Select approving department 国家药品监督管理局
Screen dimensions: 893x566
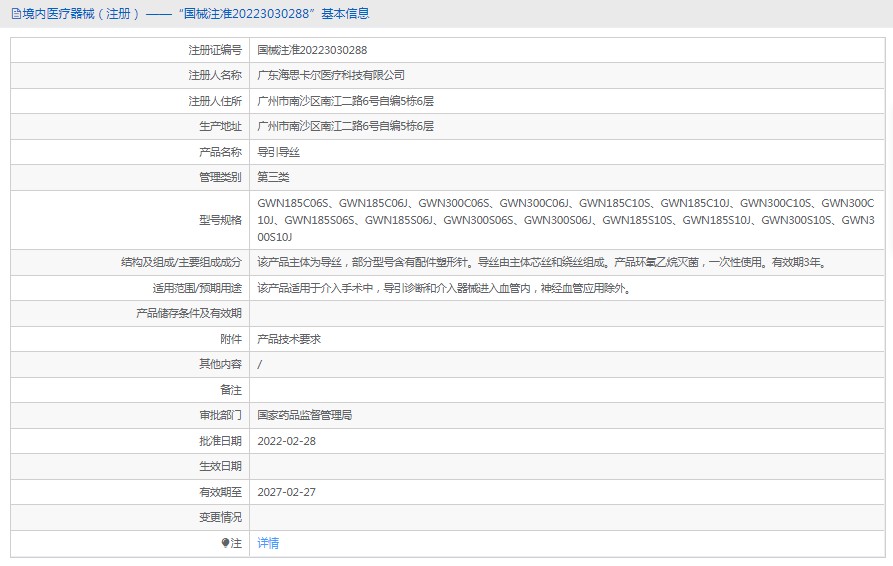coord(304,415)
